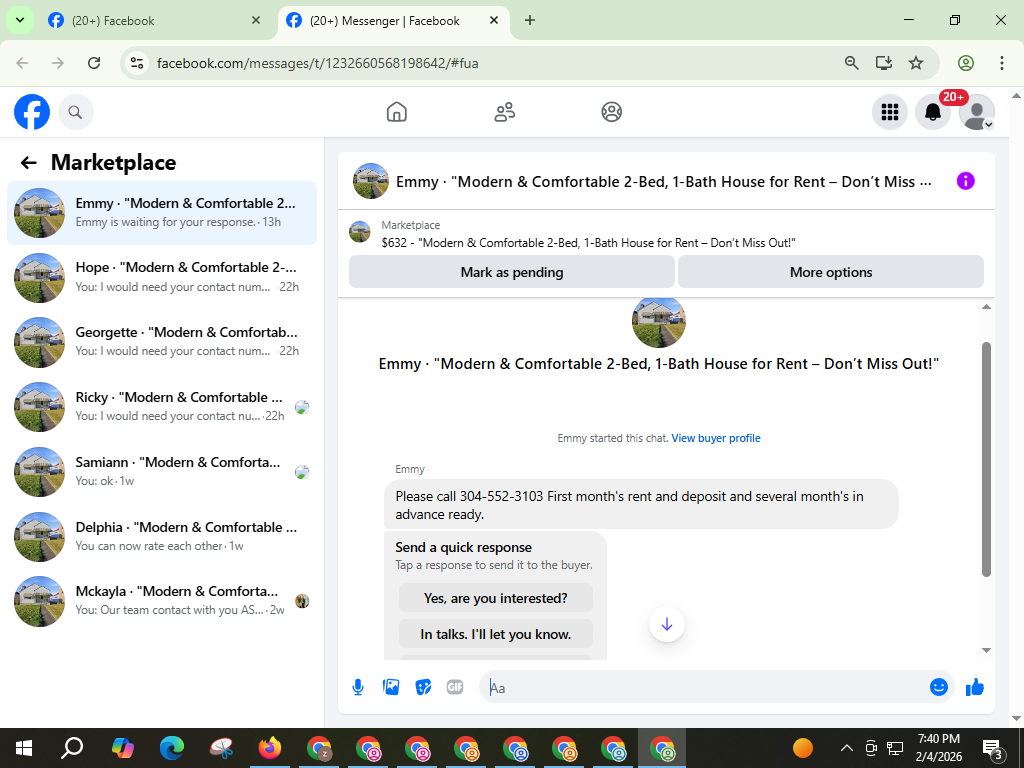Expand the tab search dropdown chevron
Viewport: 1024px width, 768px height.
tap(20, 20)
